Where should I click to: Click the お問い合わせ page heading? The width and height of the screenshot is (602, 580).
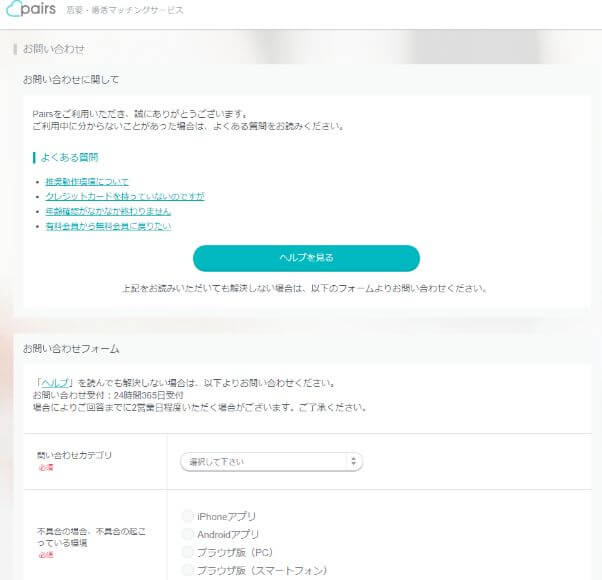point(54,48)
